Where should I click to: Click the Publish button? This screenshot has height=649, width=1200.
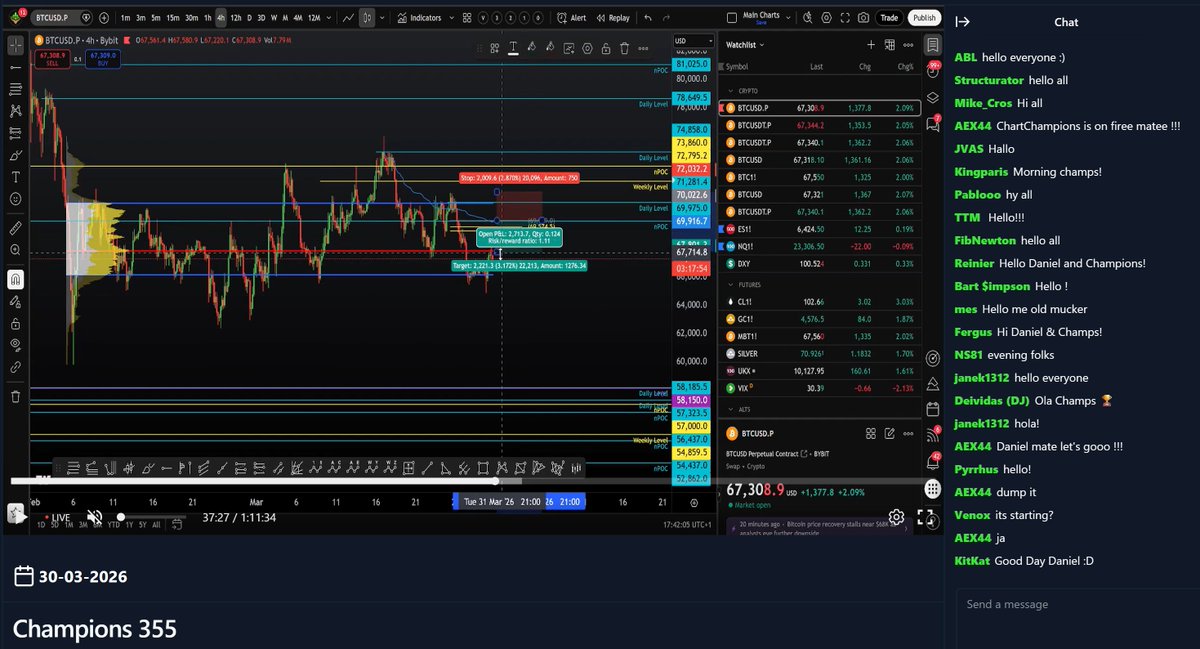tap(924, 18)
